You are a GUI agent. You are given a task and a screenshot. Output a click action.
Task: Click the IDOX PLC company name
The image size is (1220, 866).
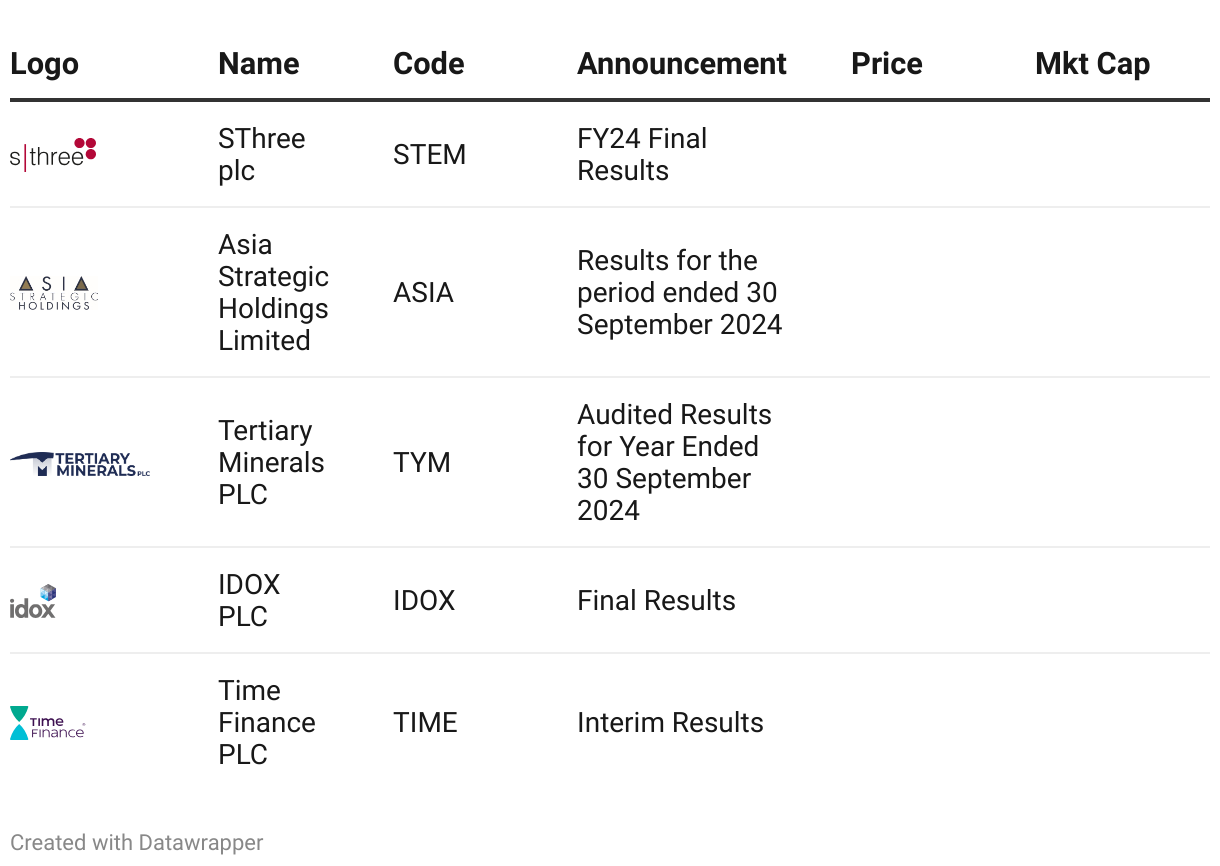click(x=249, y=601)
